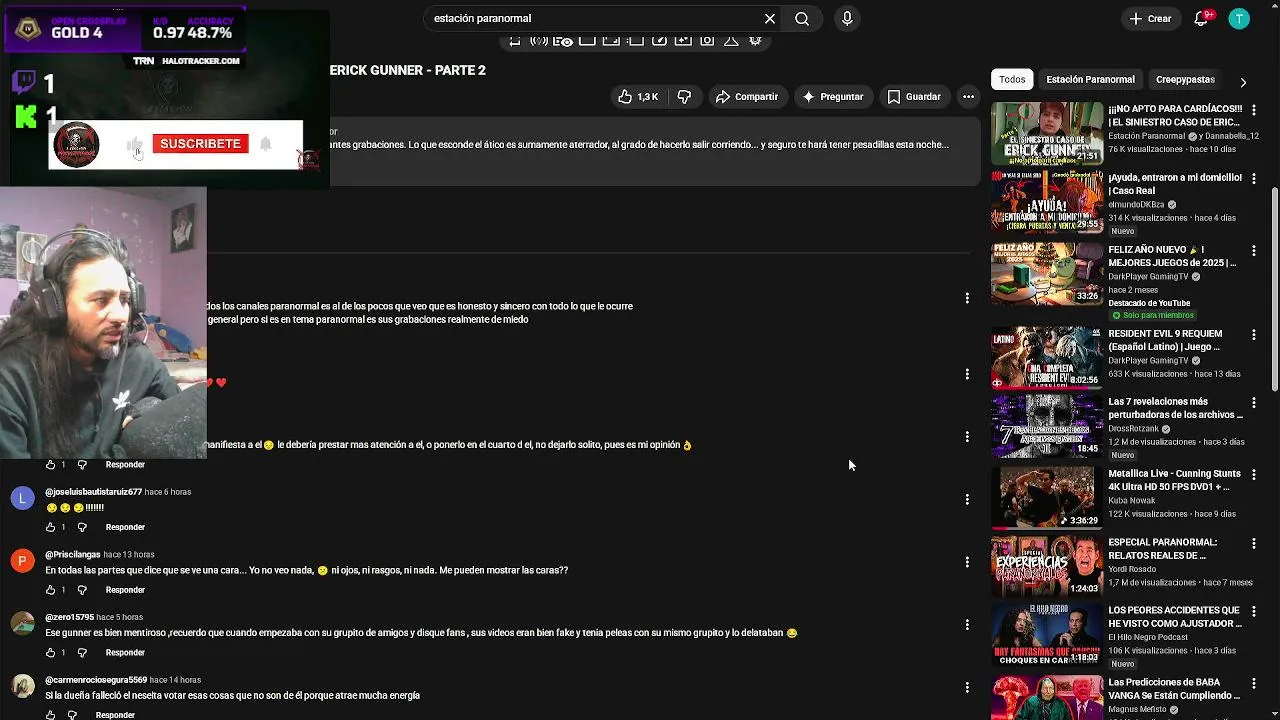1280x720 pixels.
Task: Open the gear settings icon in extension toolbar
Action: pos(755,41)
